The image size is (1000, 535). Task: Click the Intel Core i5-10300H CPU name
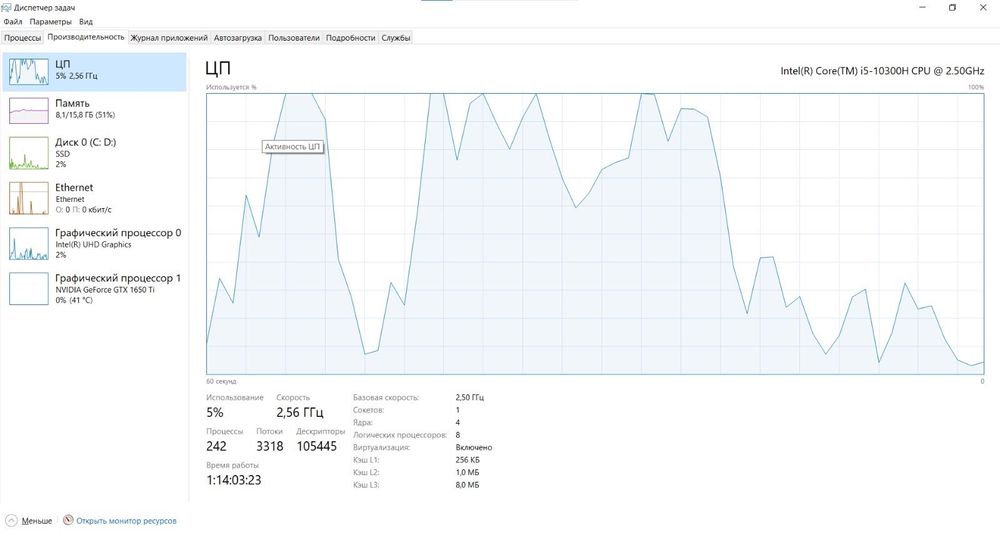882,71
